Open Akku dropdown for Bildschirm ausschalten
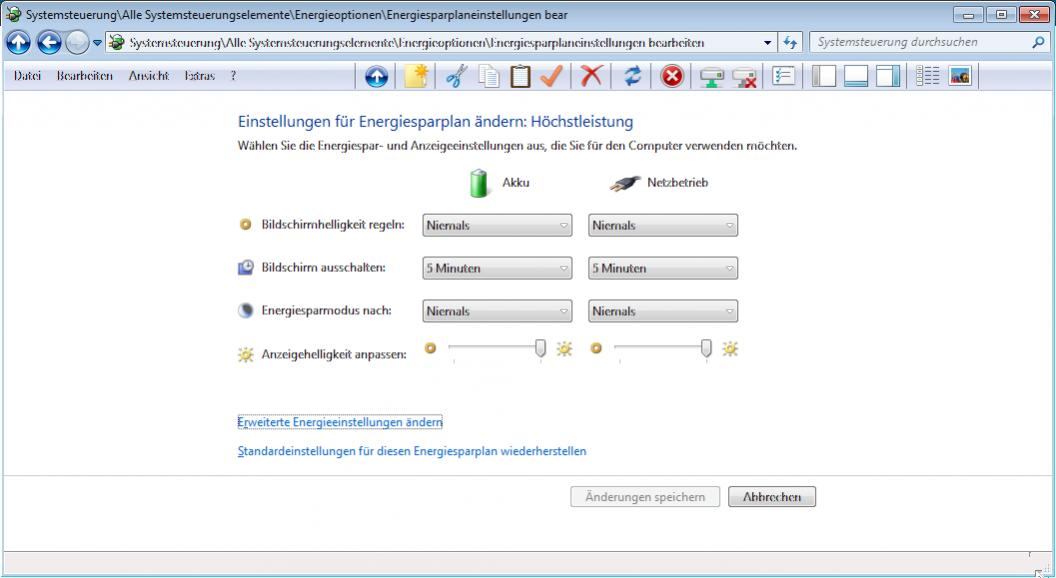Image resolution: width=1056 pixels, height=578 pixels. pyautogui.click(x=497, y=268)
